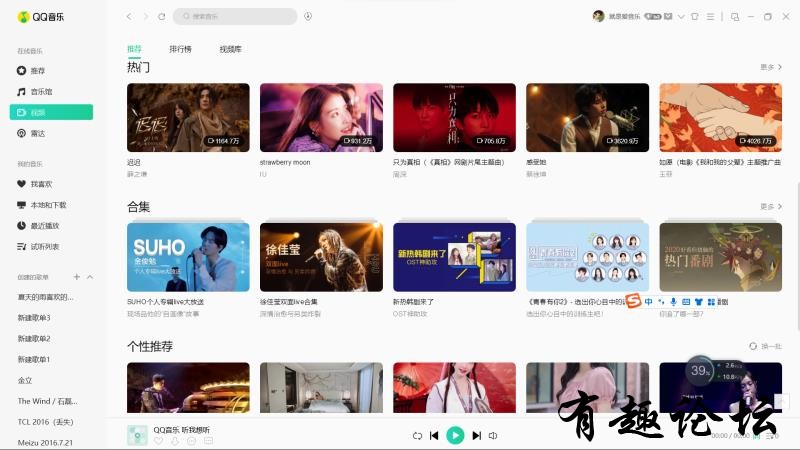This screenshot has width=800, height=450.
Task: Open the 迟迟 video thumbnail
Action: [188, 117]
